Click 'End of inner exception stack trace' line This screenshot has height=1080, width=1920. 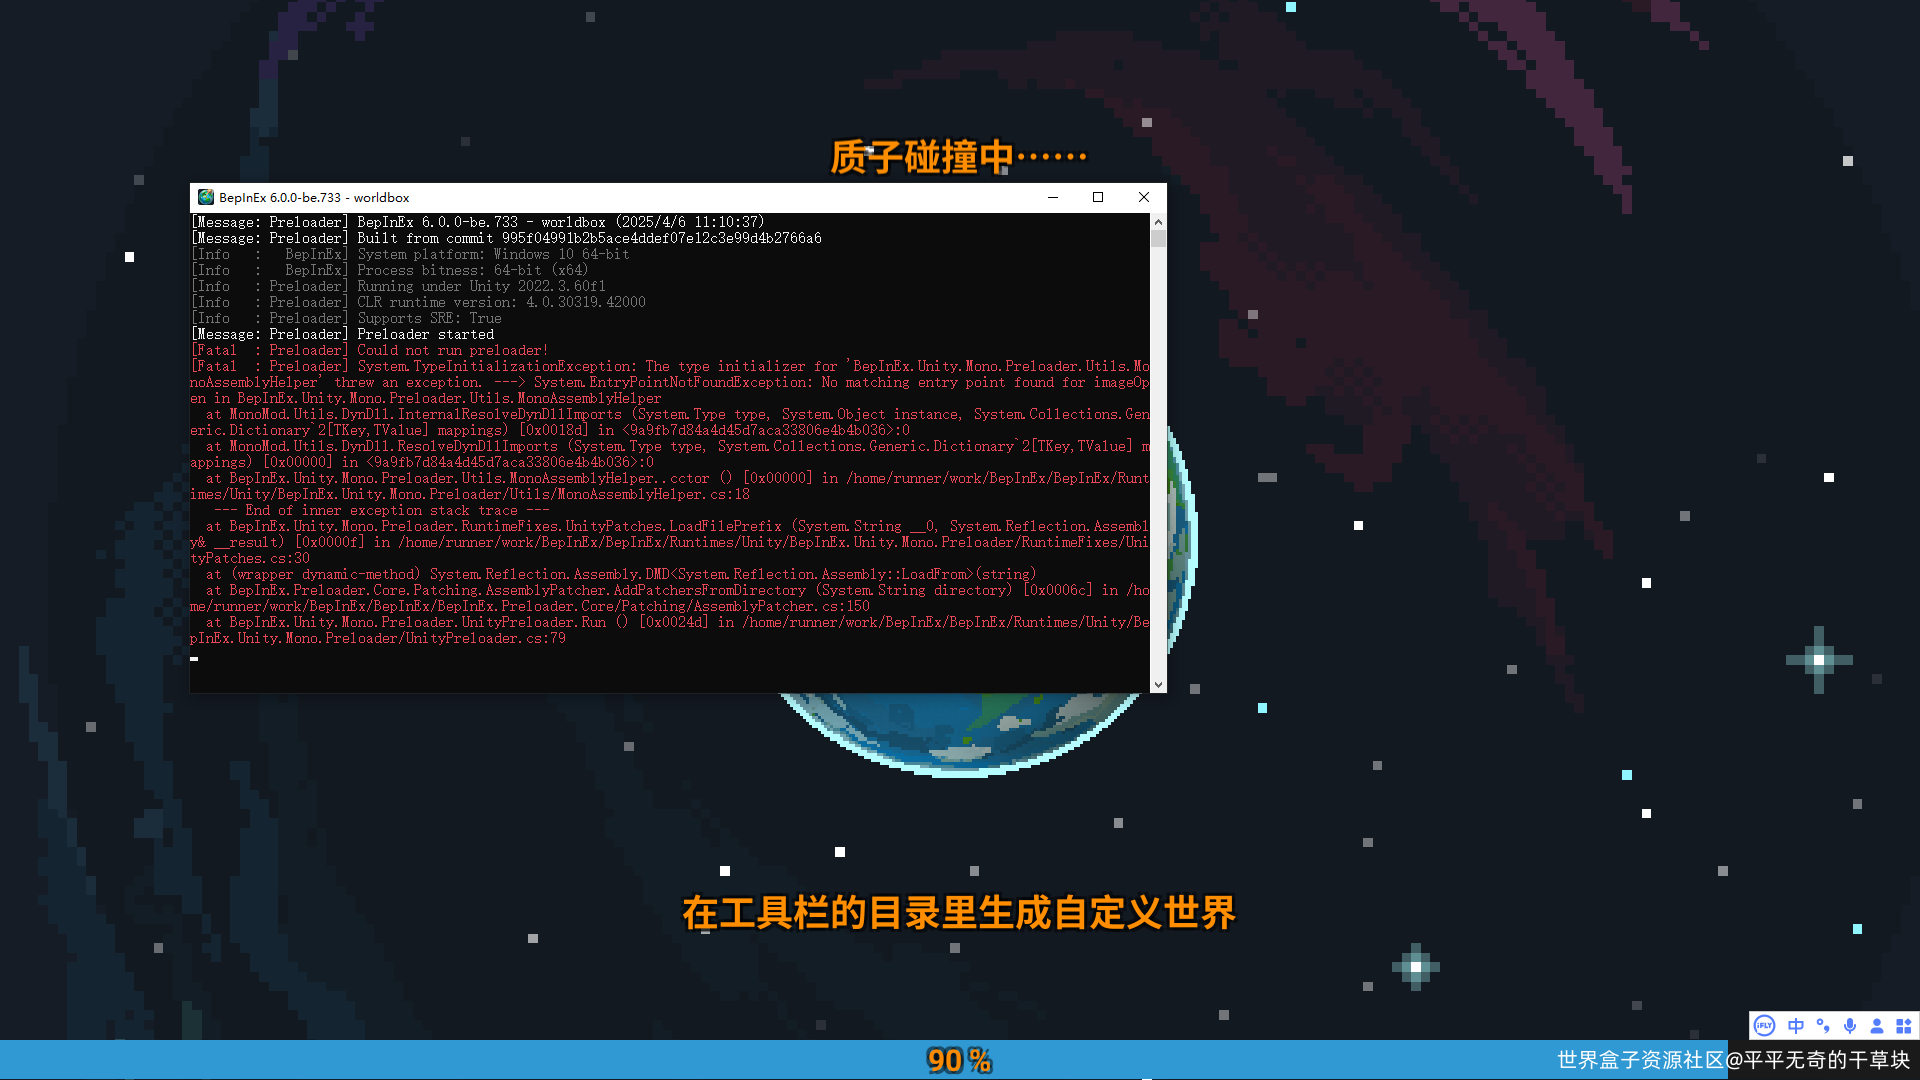pyautogui.click(x=381, y=510)
